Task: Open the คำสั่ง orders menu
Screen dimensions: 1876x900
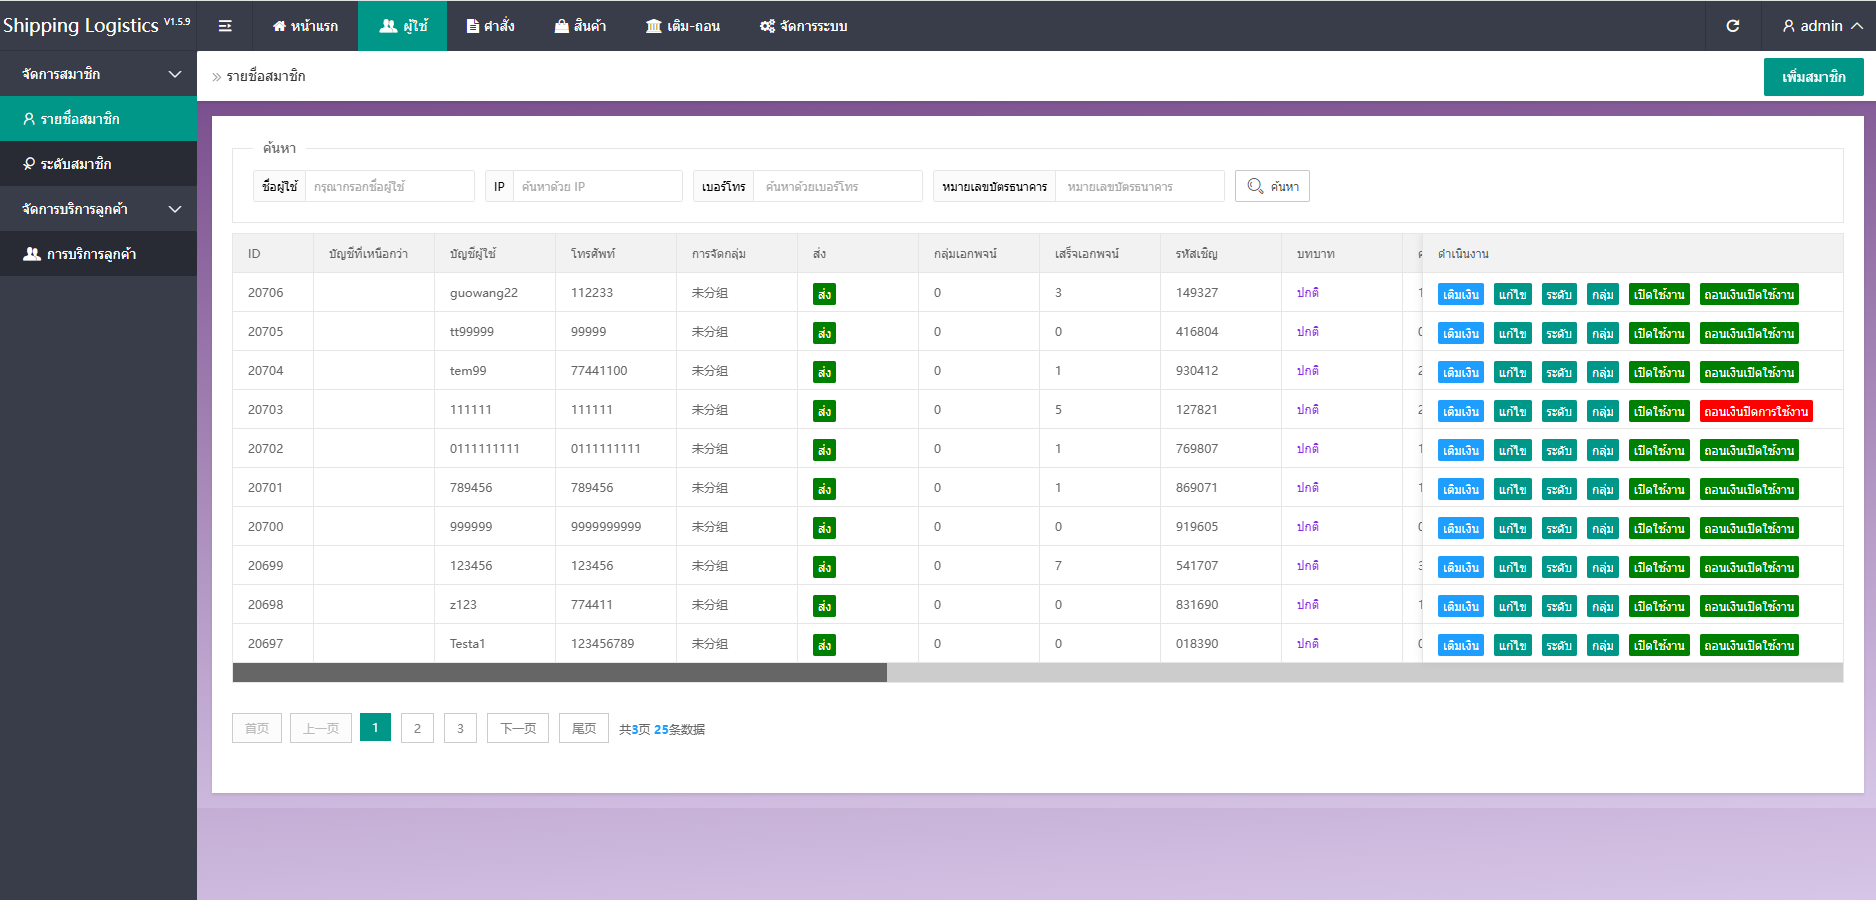Action: click(x=490, y=26)
